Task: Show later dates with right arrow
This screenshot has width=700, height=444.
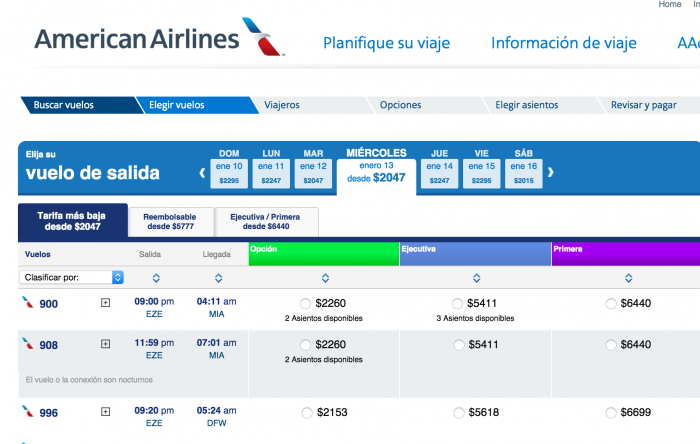Action: pyautogui.click(x=550, y=172)
